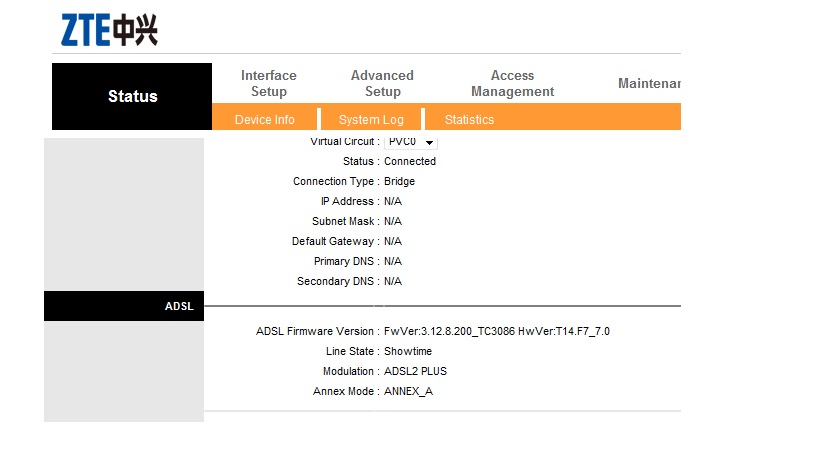Image resolution: width=819 pixels, height=460 pixels.
Task: Open the Status main tab
Action: click(x=132, y=97)
